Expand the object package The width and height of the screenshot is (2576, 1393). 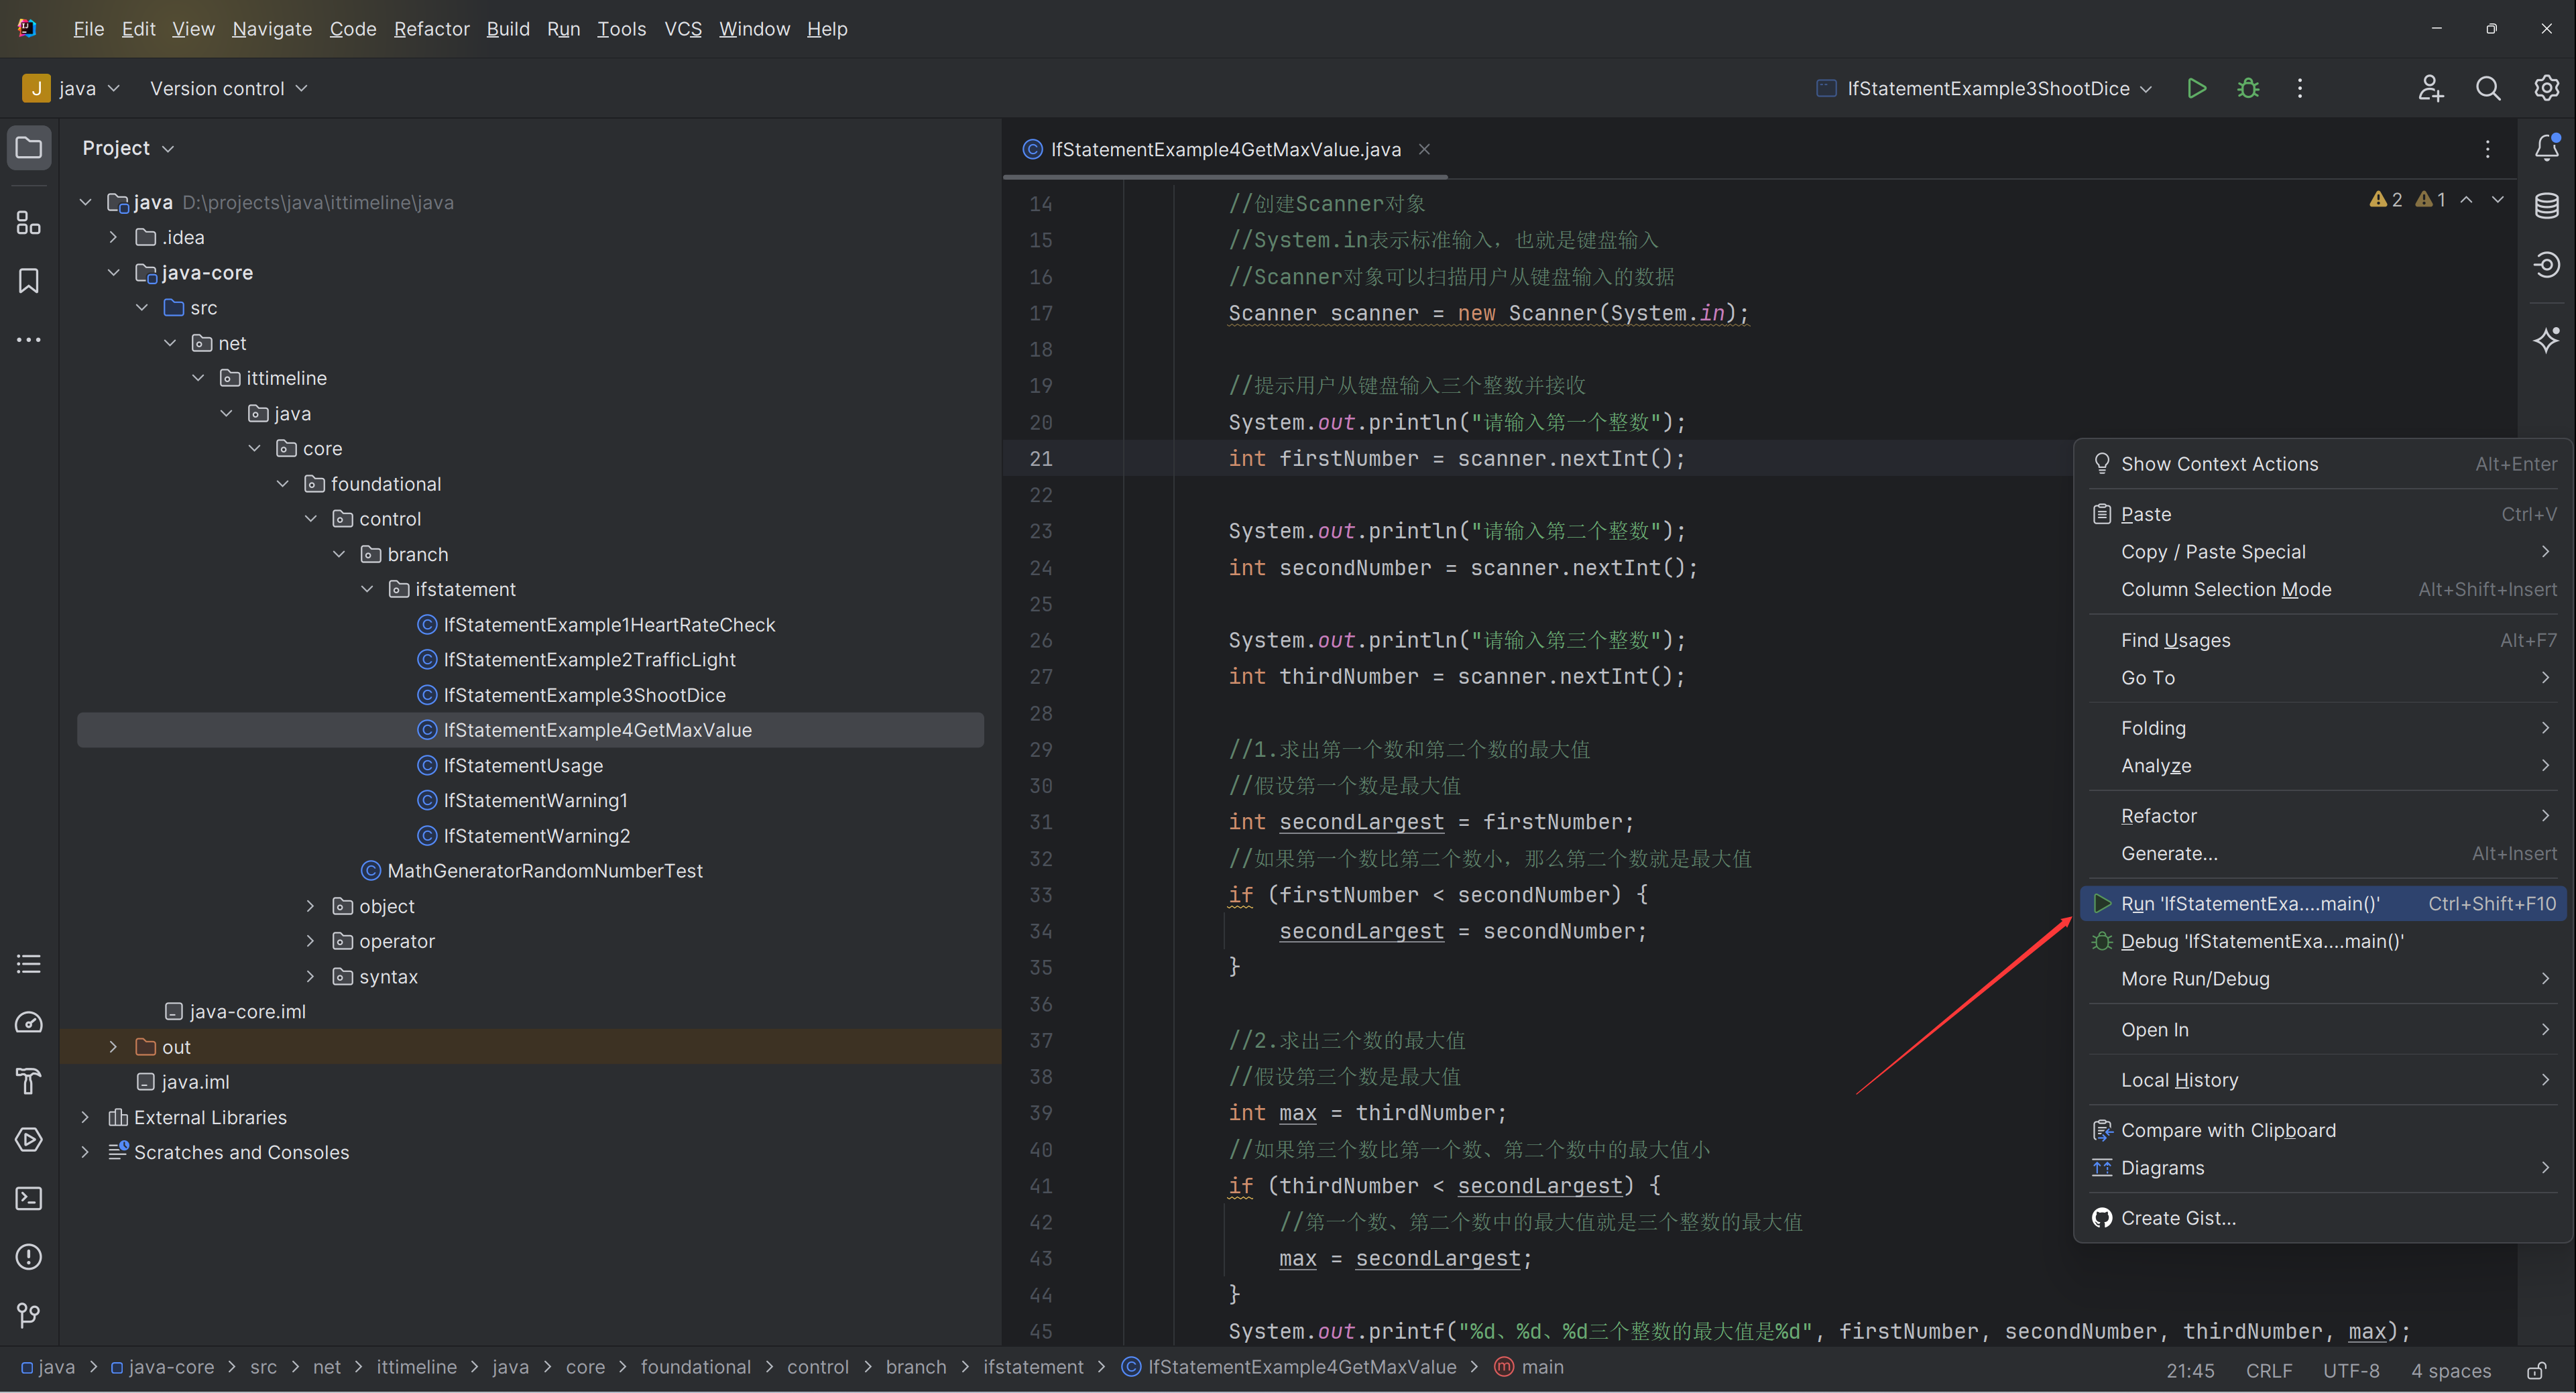pos(310,906)
